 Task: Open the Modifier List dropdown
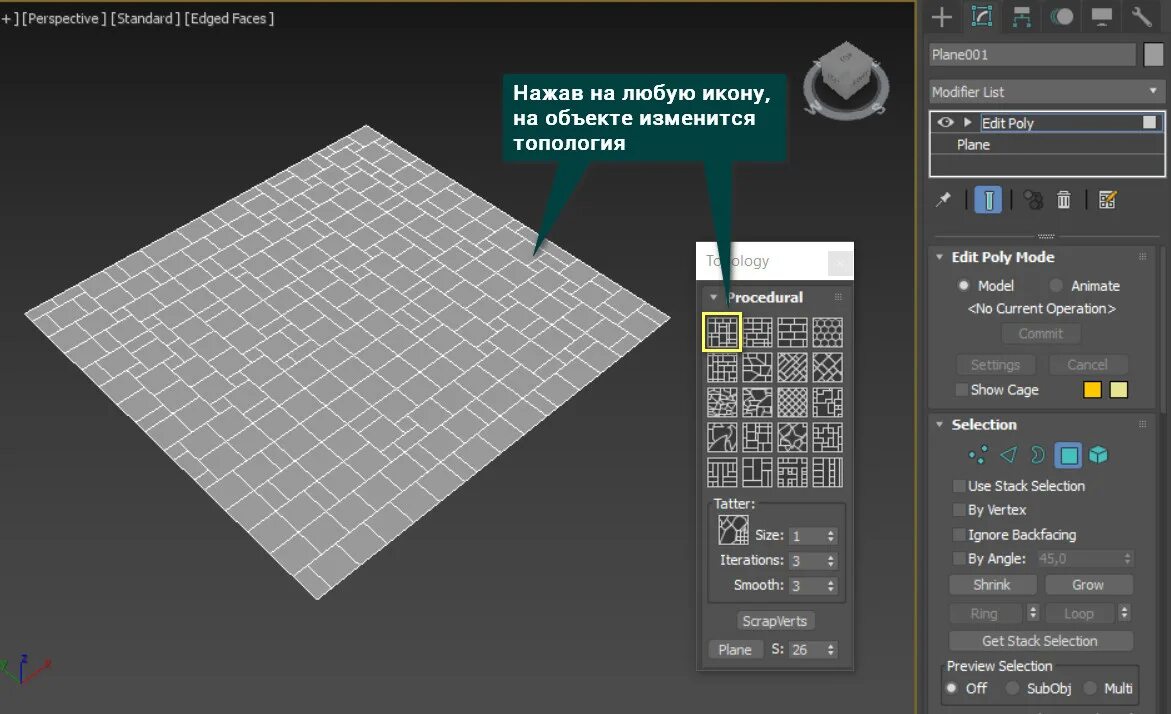(1047, 91)
